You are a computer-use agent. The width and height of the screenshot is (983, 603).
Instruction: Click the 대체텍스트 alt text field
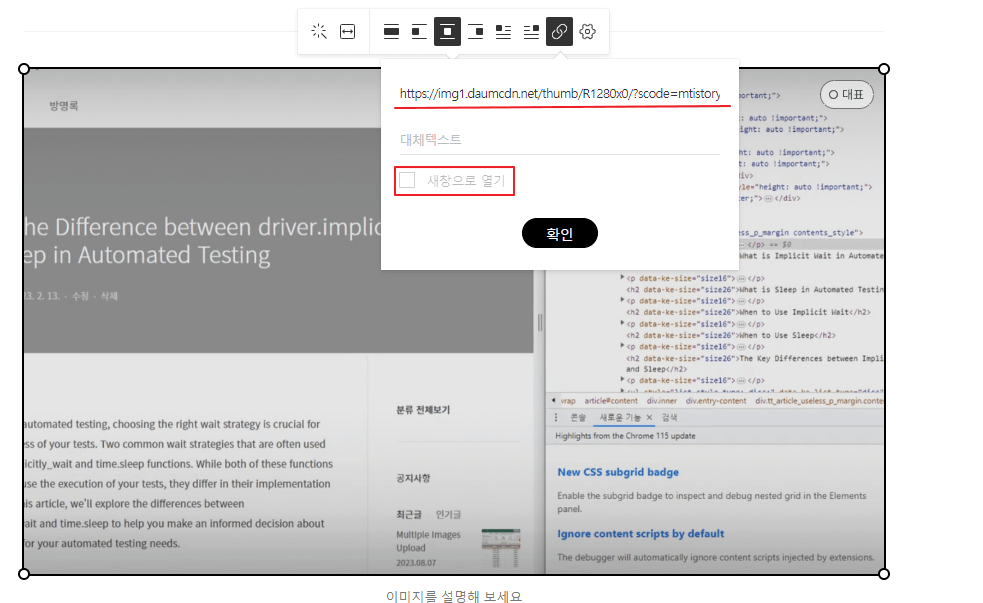[x=560, y=139]
